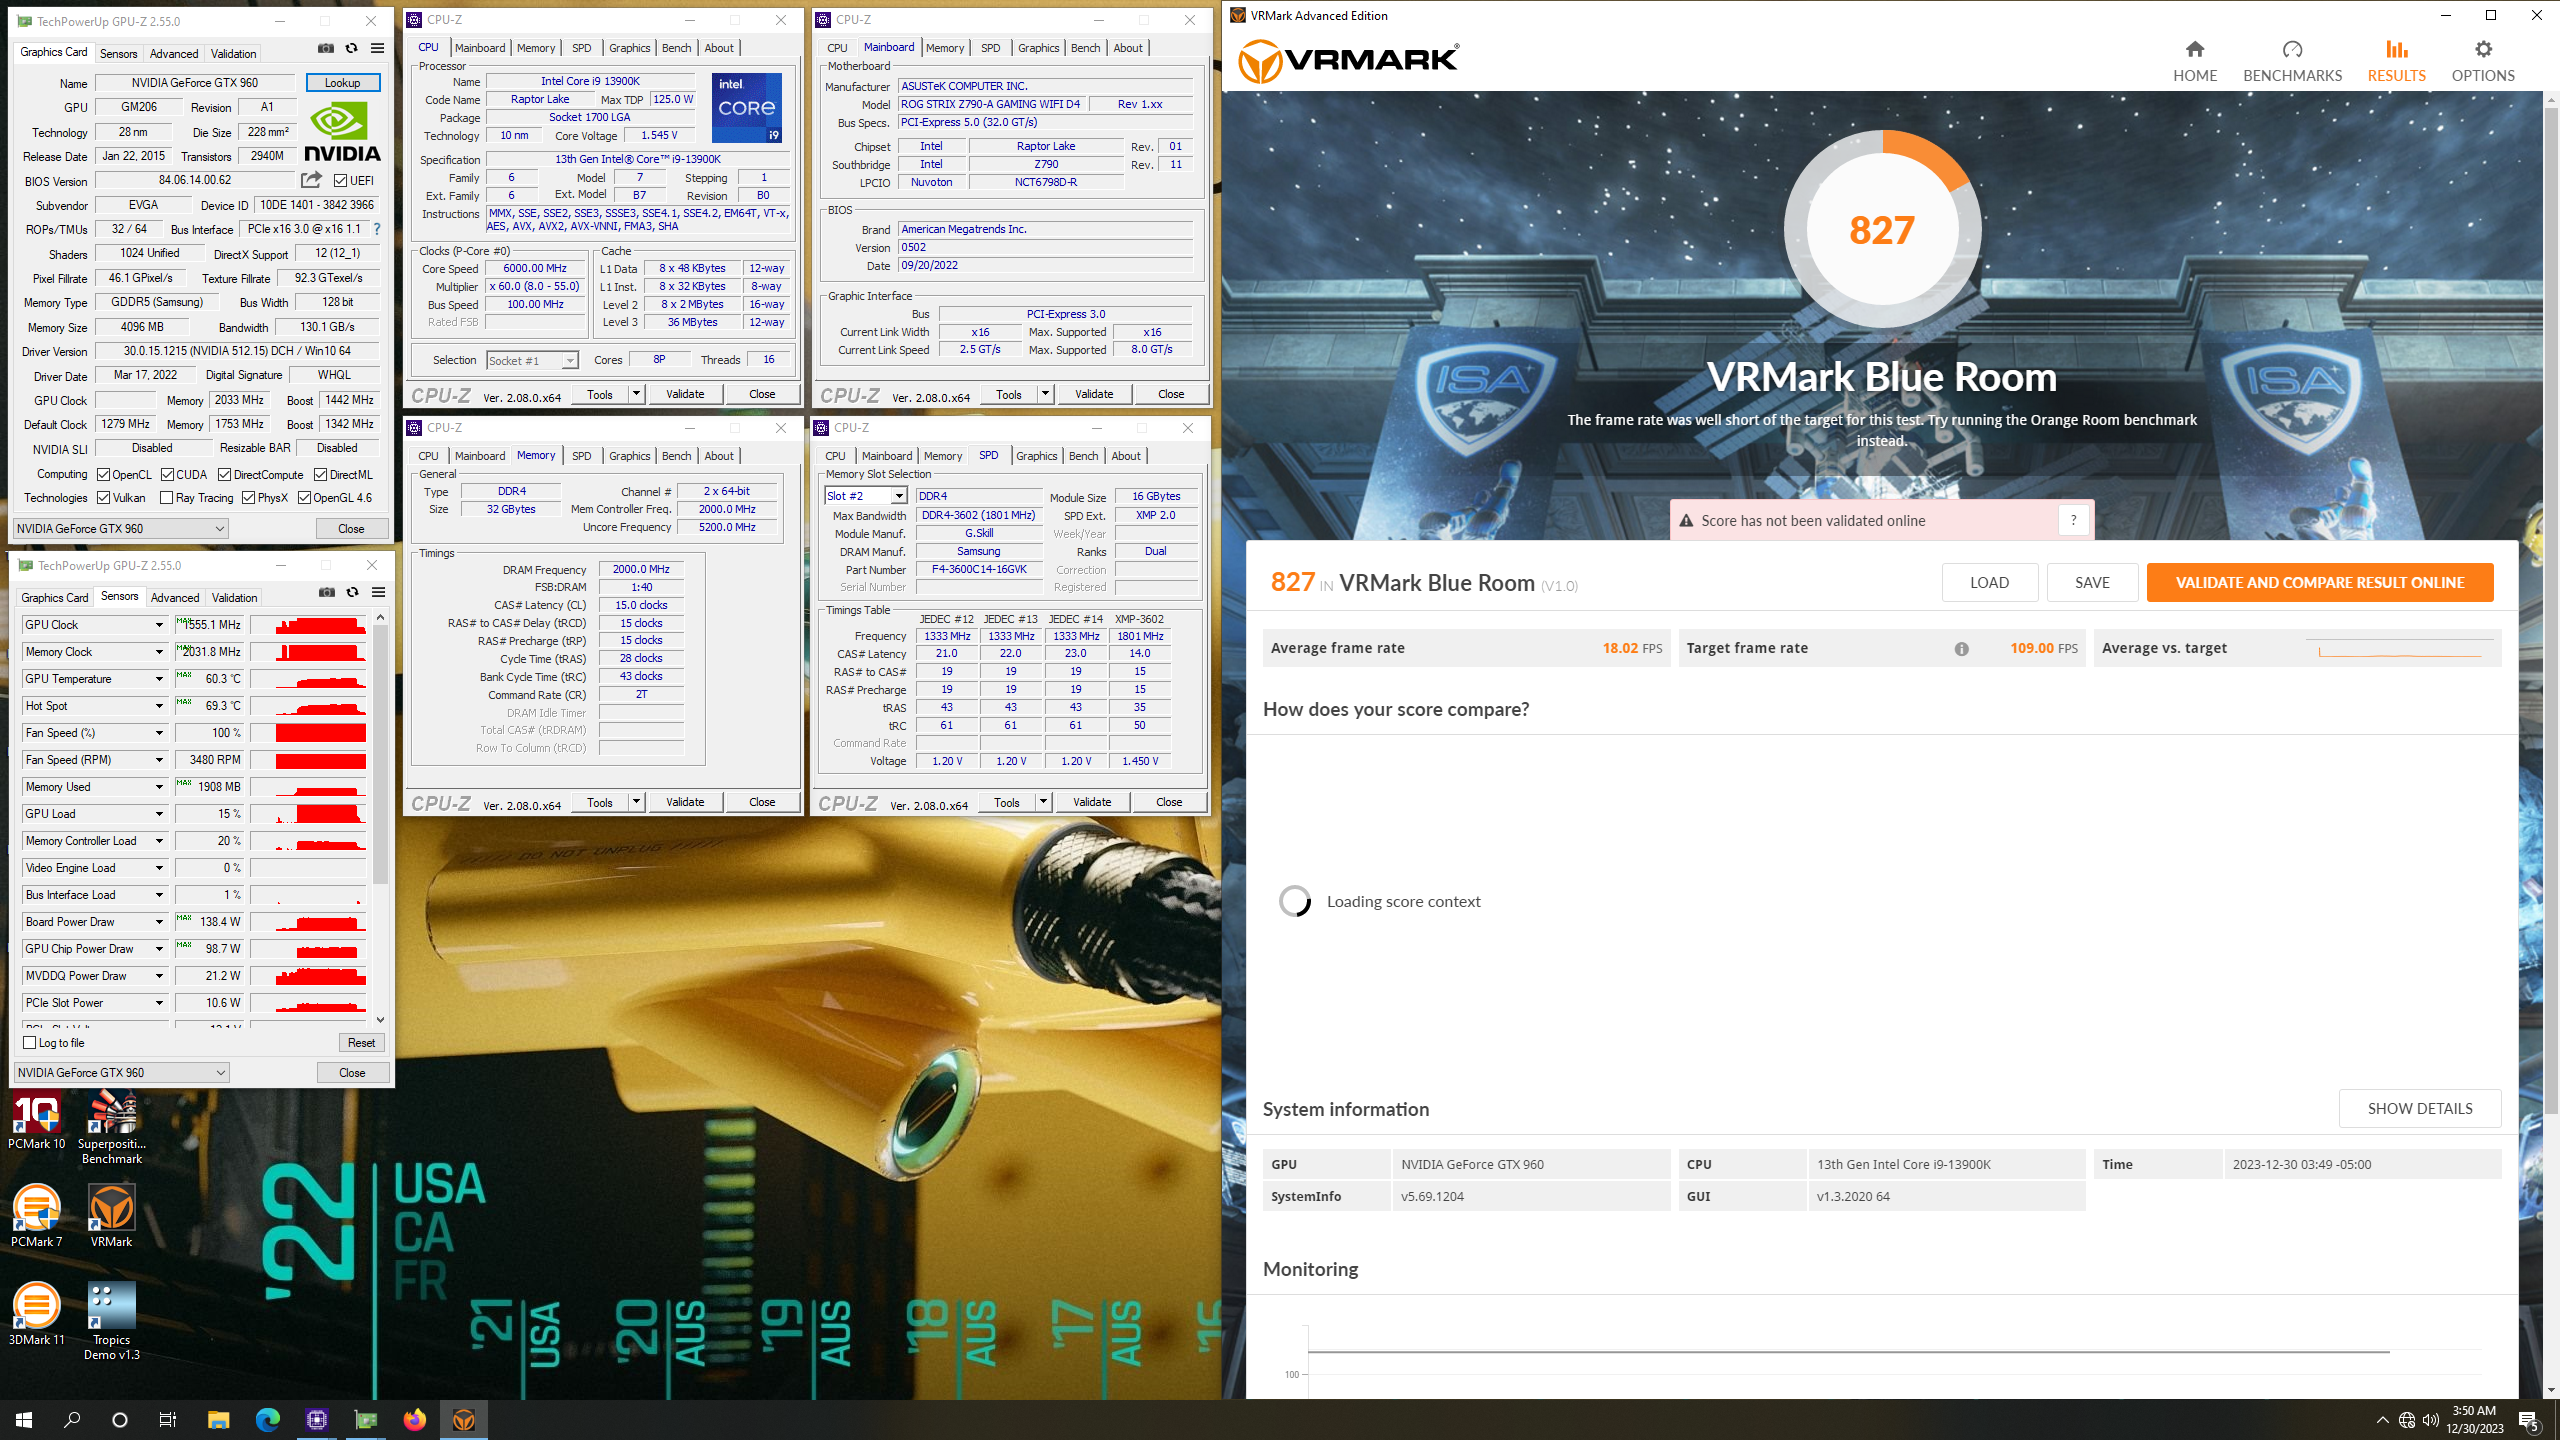2560x1440 pixels.
Task: Open VRMark OPTIONS gear
Action: pyautogui.click(x=2483, y=61)
